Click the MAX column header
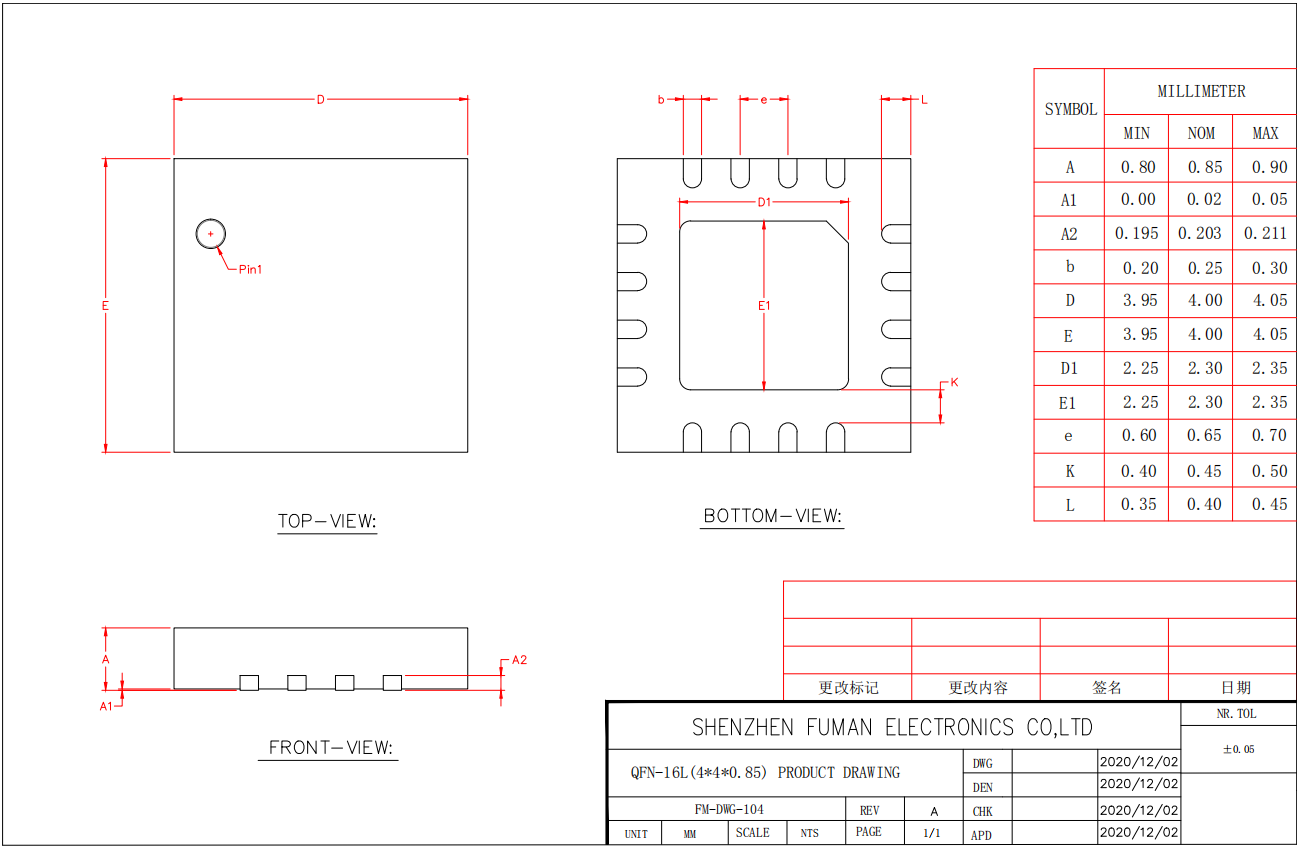 tap(1263, 132)
